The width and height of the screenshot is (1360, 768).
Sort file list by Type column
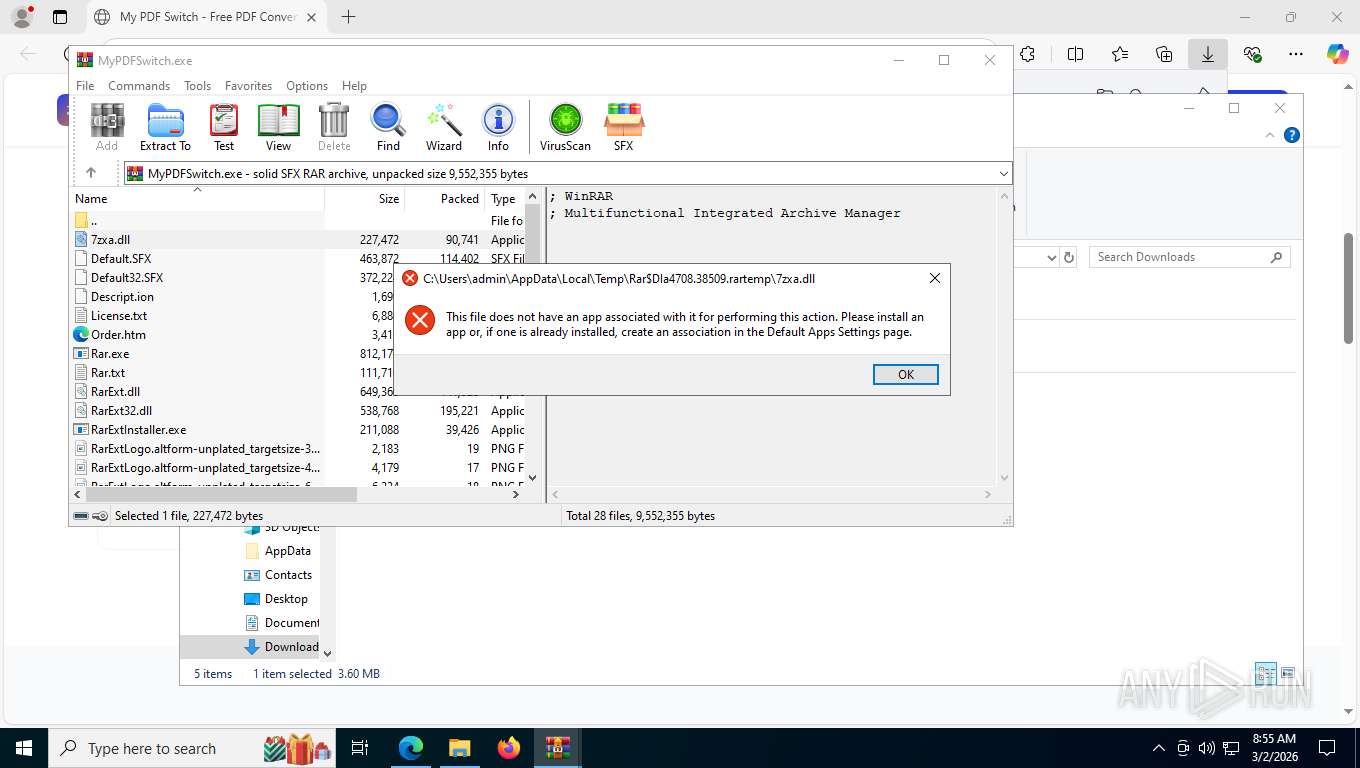[505, 198]
